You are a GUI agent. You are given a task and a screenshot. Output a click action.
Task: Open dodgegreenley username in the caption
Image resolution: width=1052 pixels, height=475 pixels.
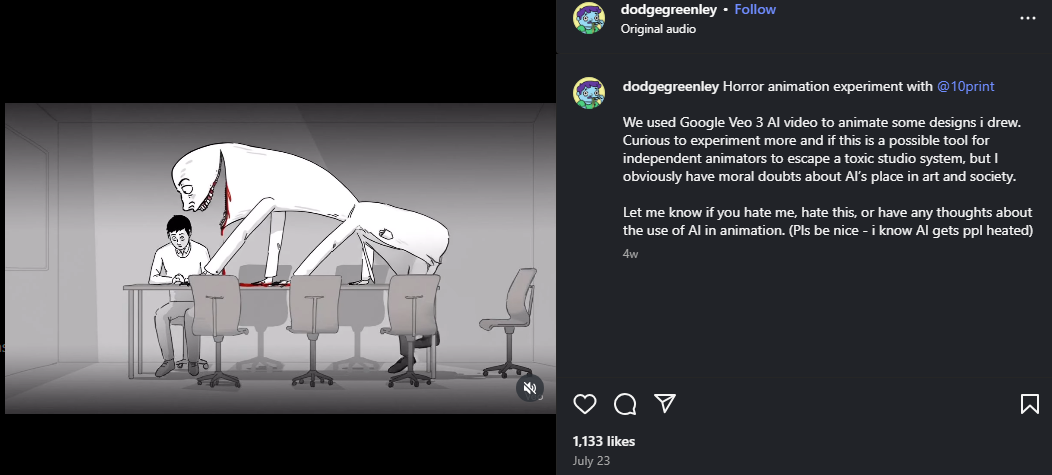click(x=671, y=86)
